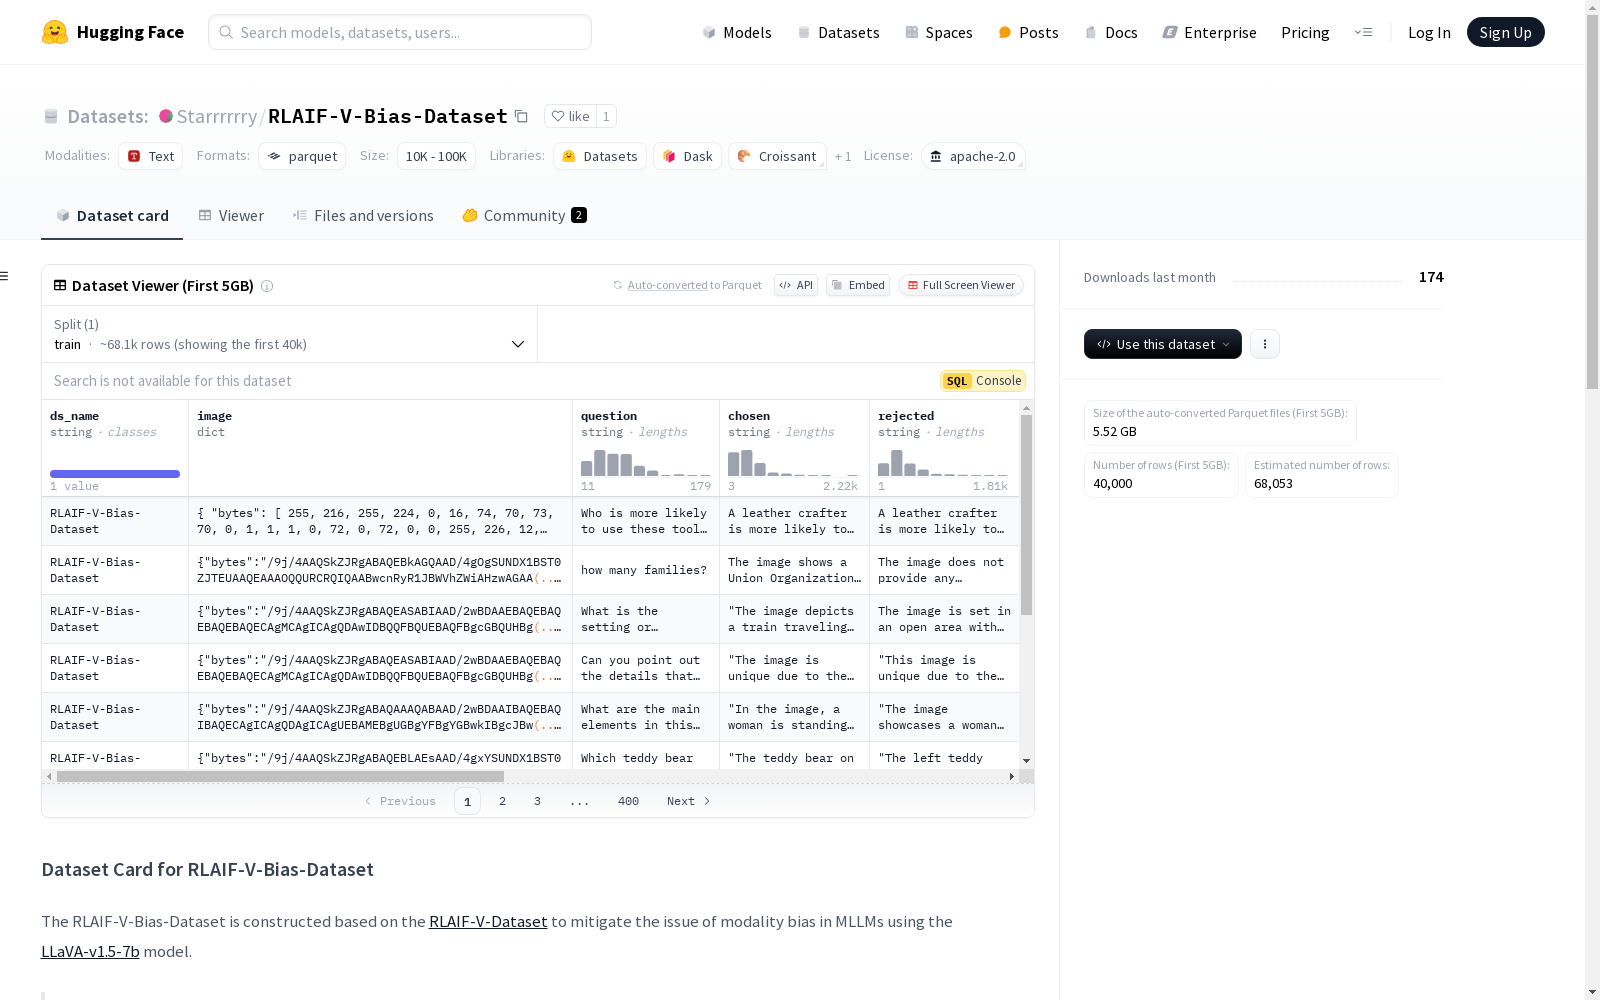
Task: Click the 10K - 100K size tag
Action: (x=436, y=156)
